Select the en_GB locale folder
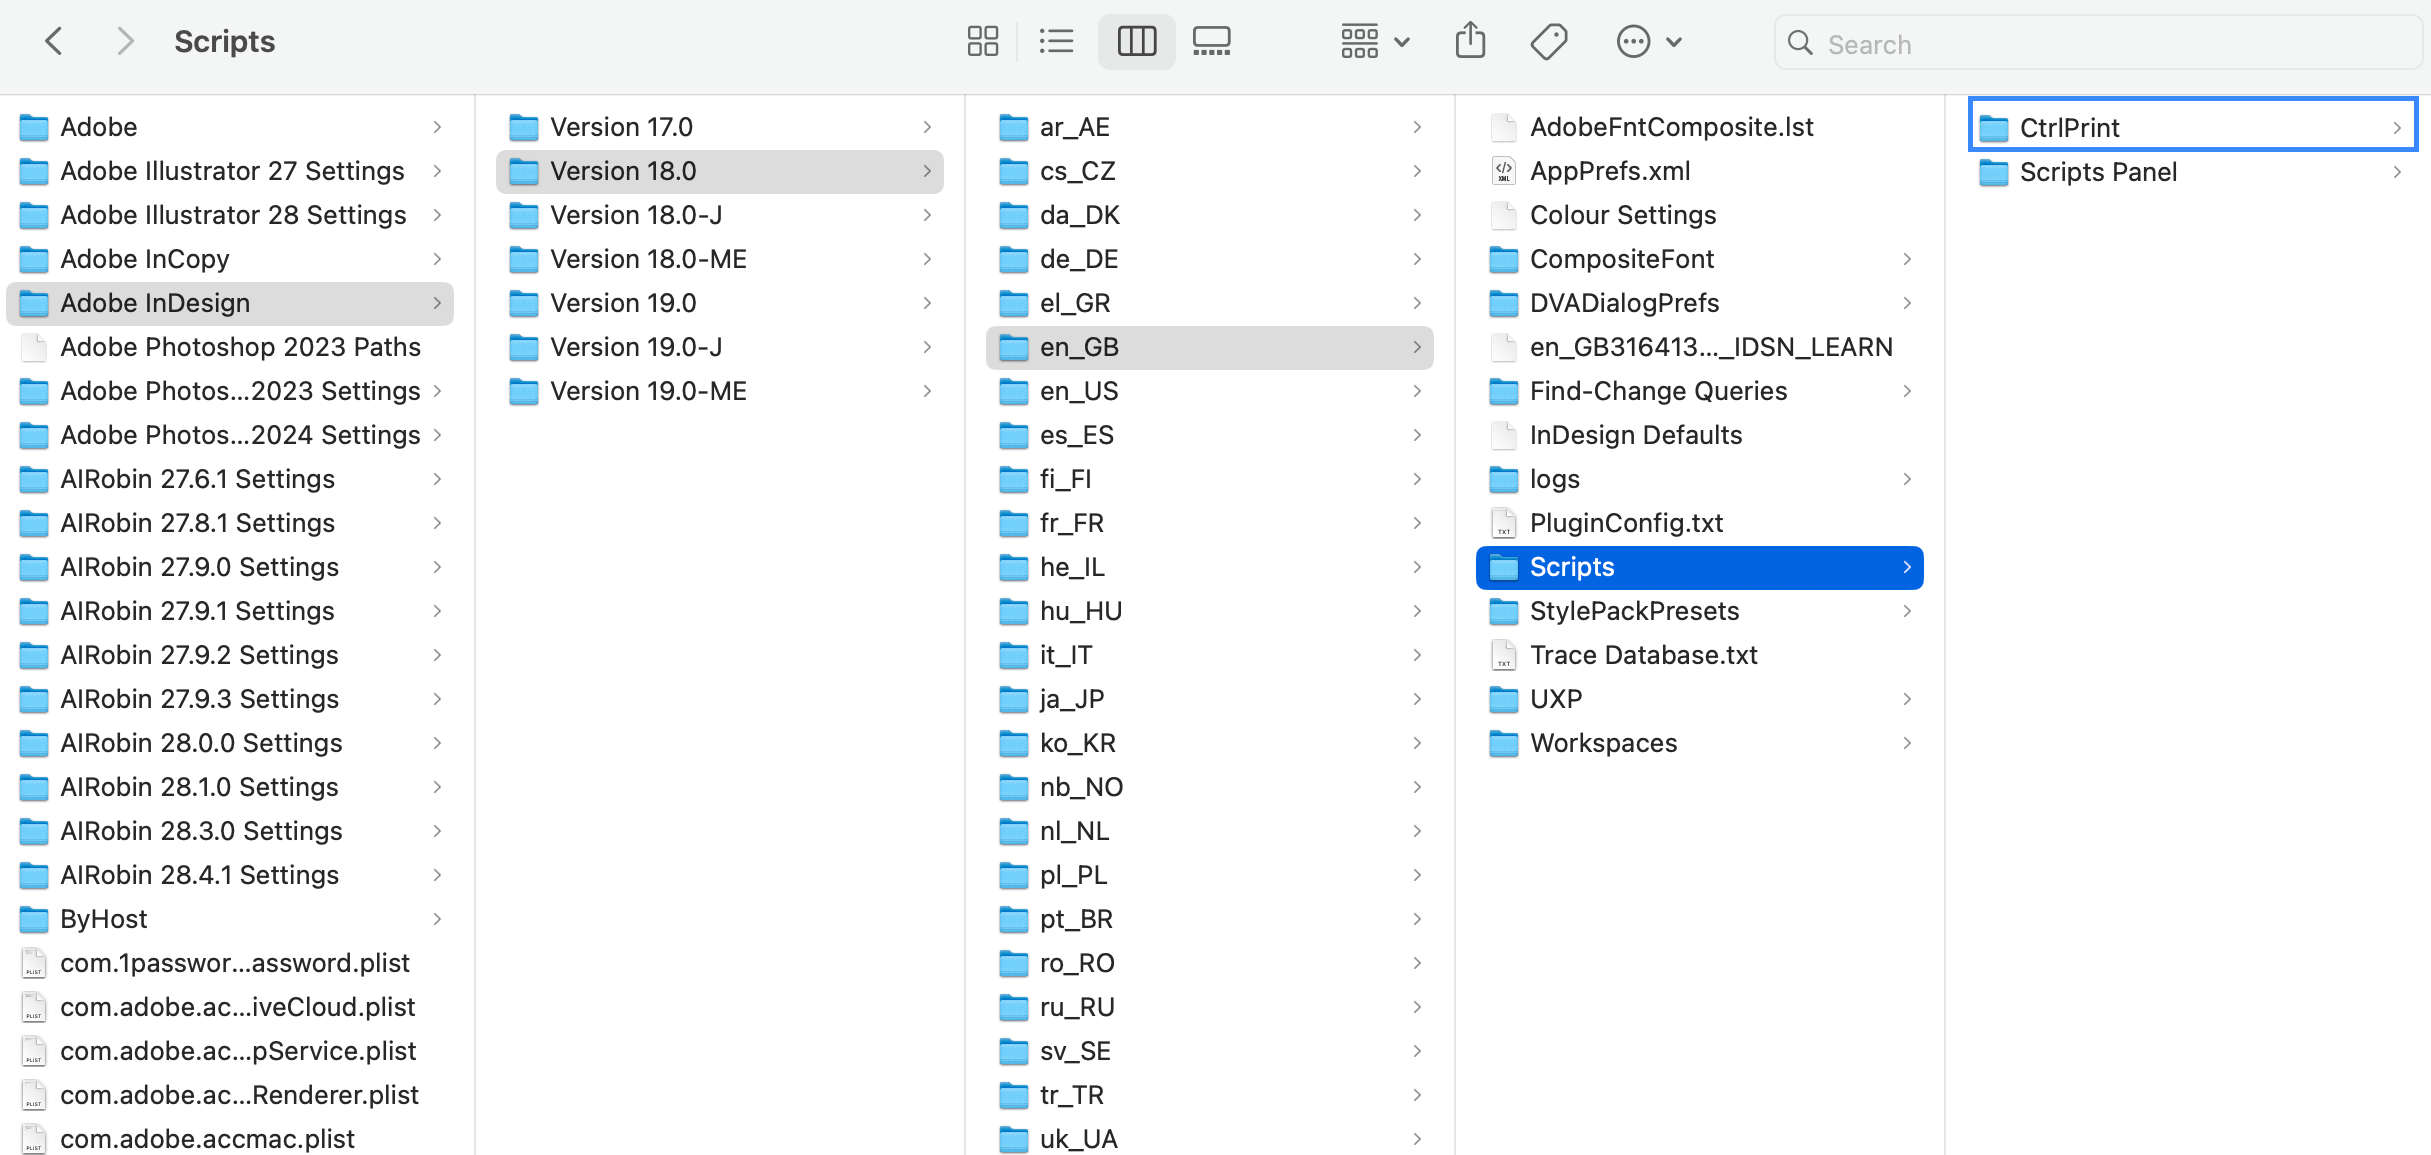 click(x=1209, y=347)
